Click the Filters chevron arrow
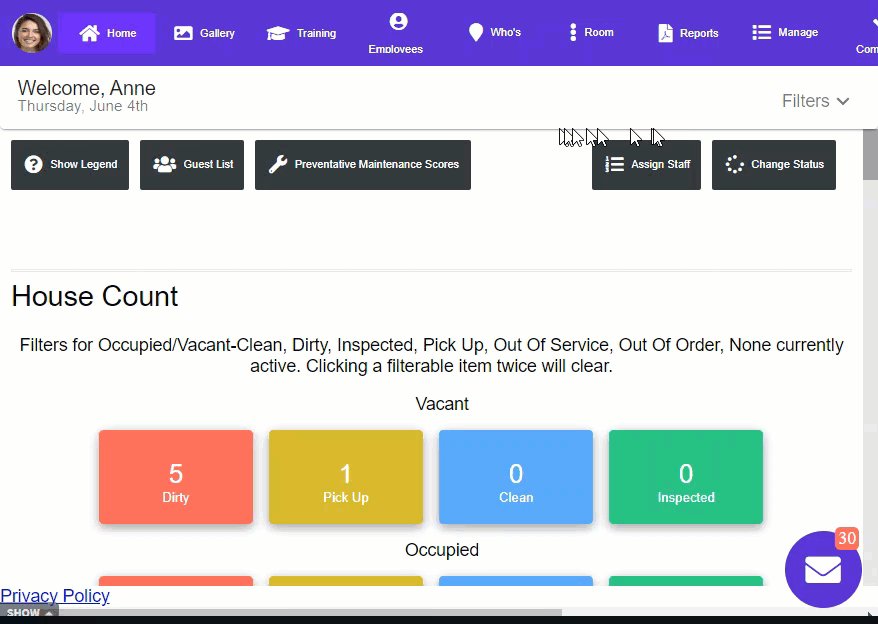Viewport: 878px width, 624px height. pos(843,101)
